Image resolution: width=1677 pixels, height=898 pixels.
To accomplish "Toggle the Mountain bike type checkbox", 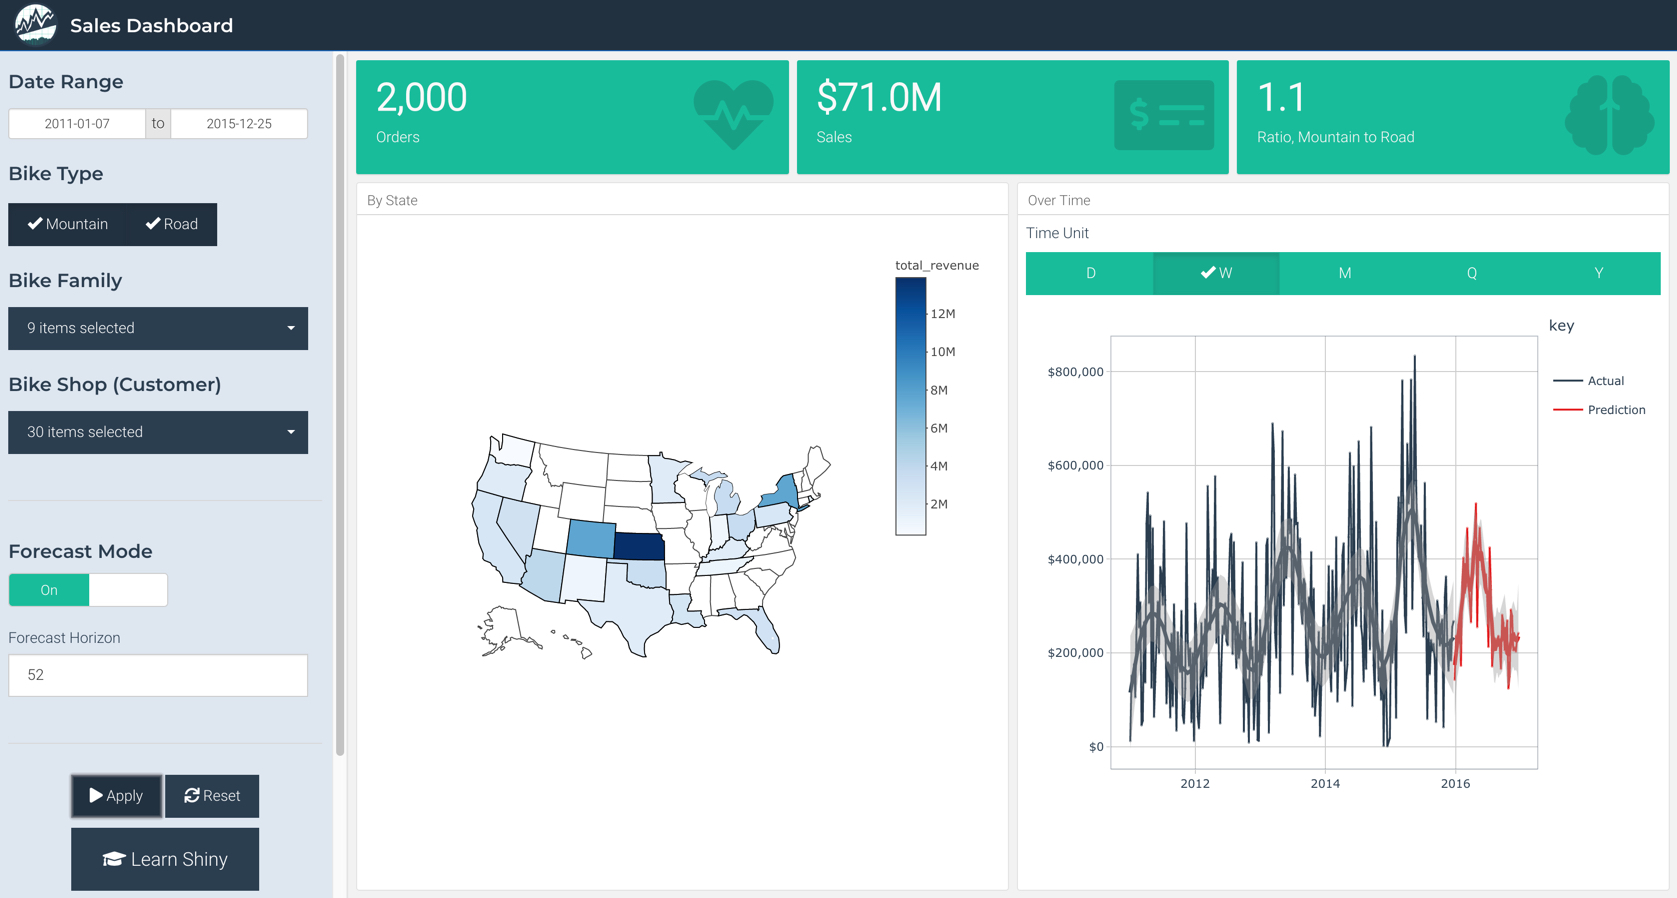I will (x=67, y=224).
